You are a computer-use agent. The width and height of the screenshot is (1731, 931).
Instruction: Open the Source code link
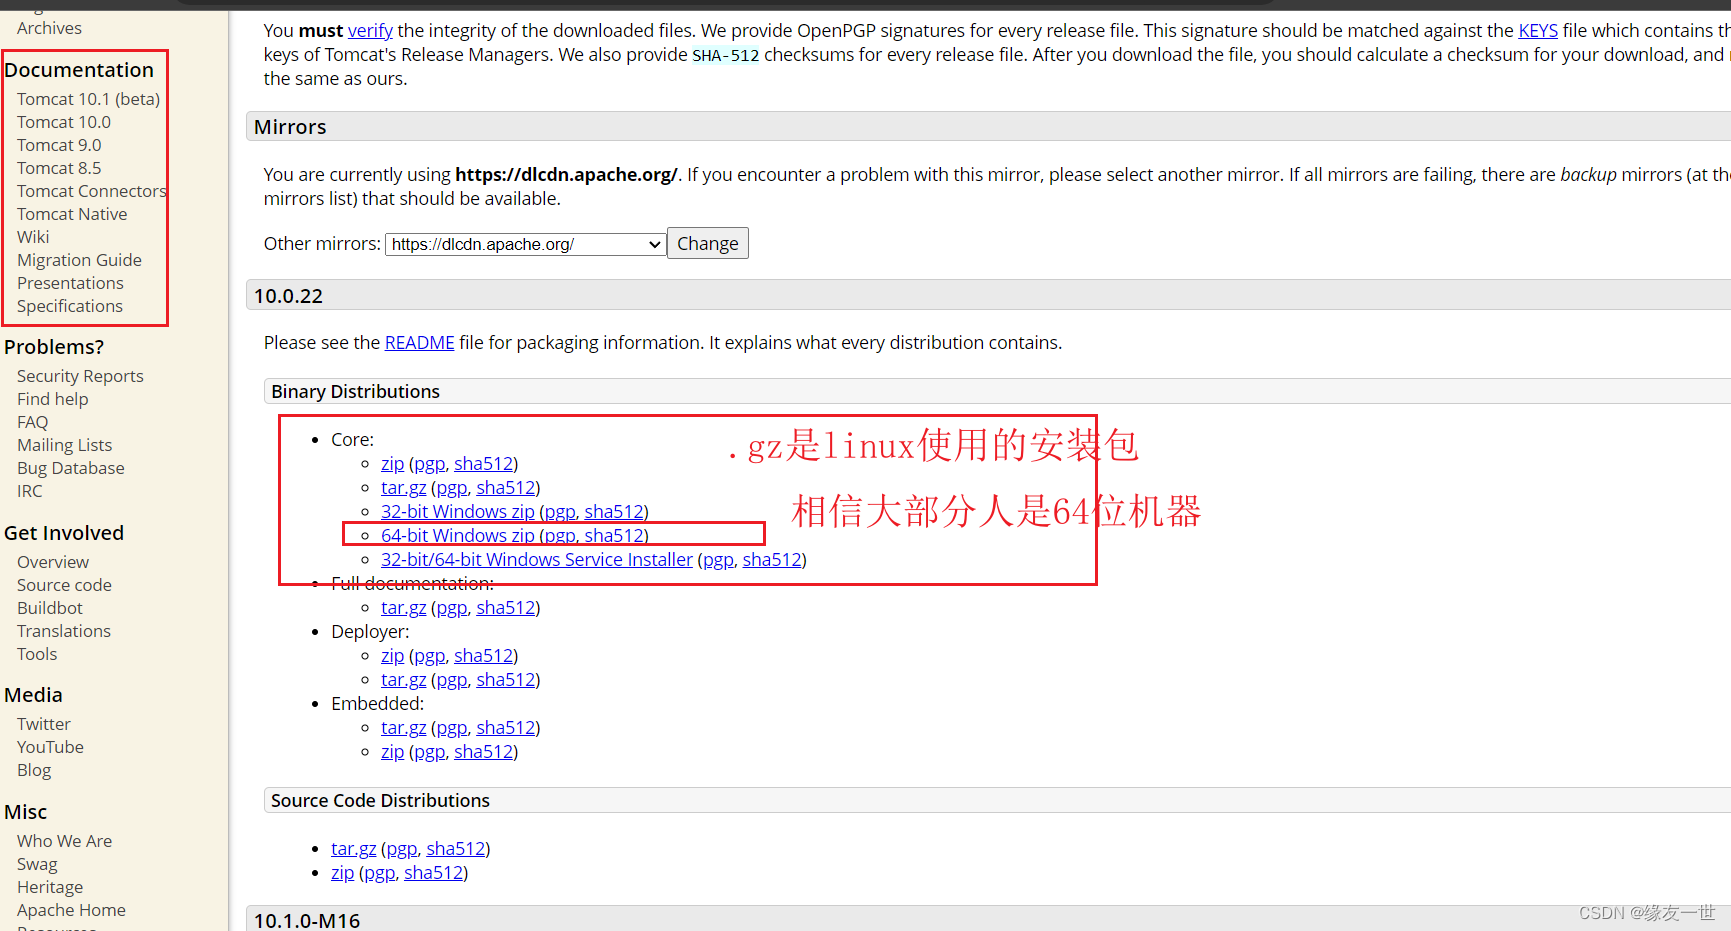pyautogui.click(x=64, y=585)
